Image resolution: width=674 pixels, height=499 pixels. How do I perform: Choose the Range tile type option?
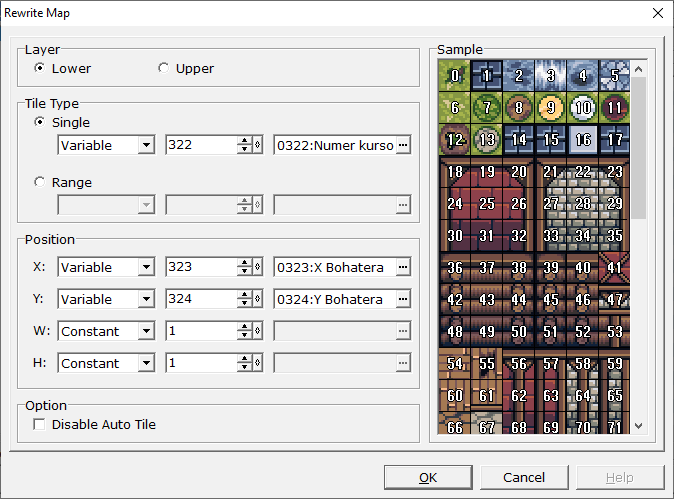coord(40,182)
